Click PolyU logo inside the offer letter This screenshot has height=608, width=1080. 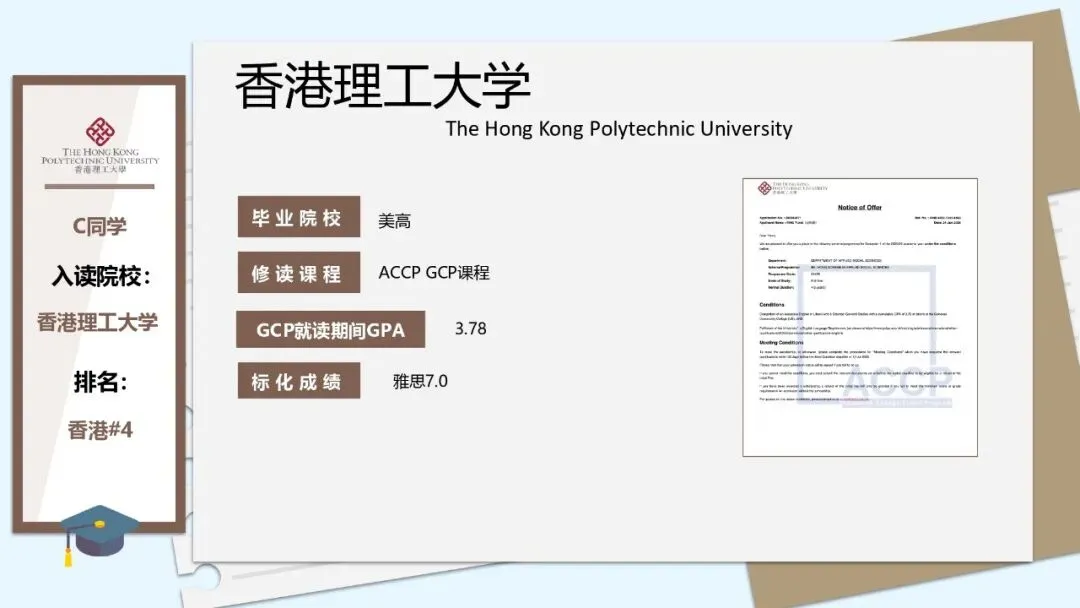coord(792,188)
